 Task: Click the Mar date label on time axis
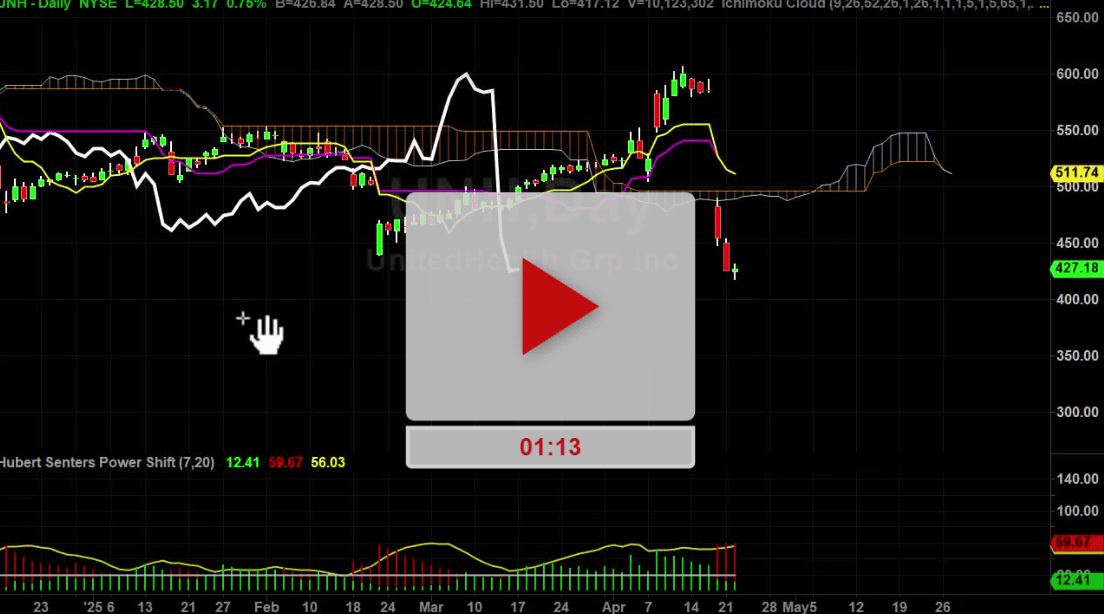(431, 607)
